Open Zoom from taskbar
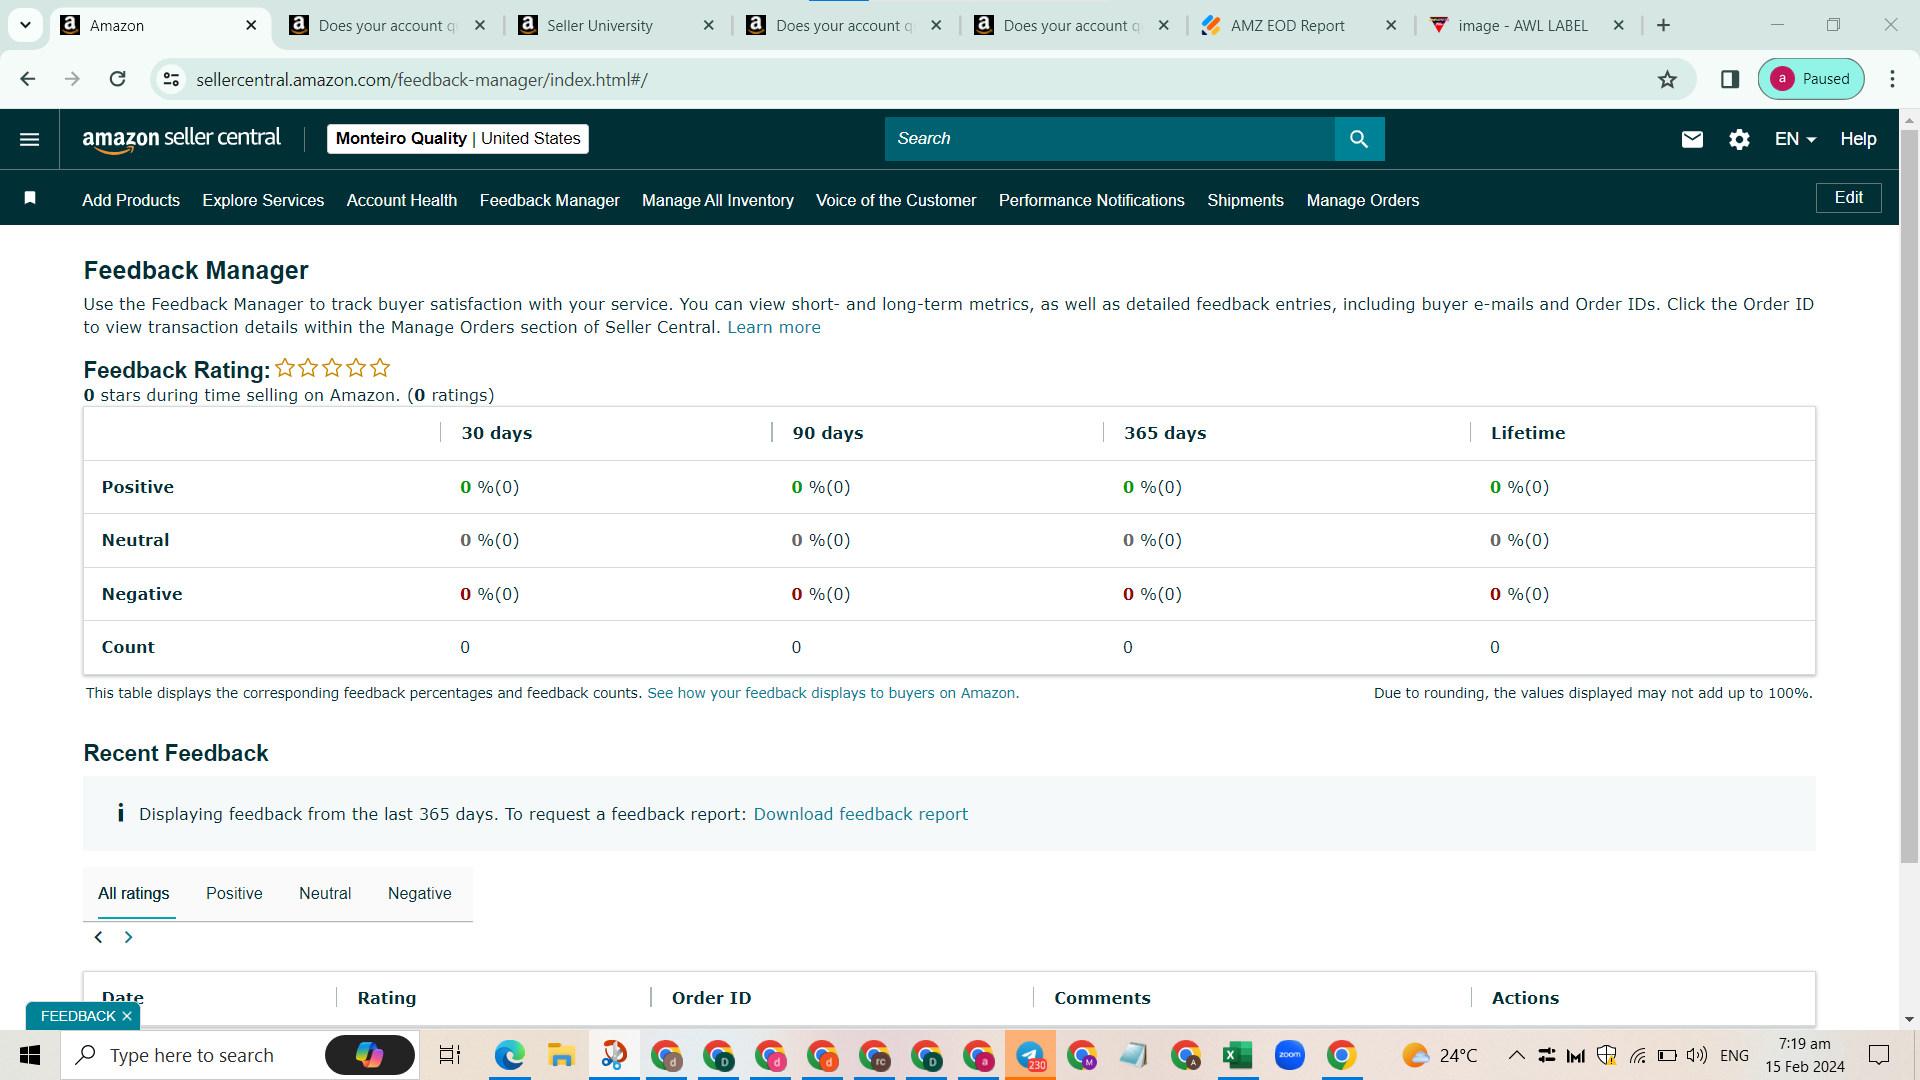Image resolution: width=1920 pixels, height=1080 pixels. click(x=1290, y=1055)
